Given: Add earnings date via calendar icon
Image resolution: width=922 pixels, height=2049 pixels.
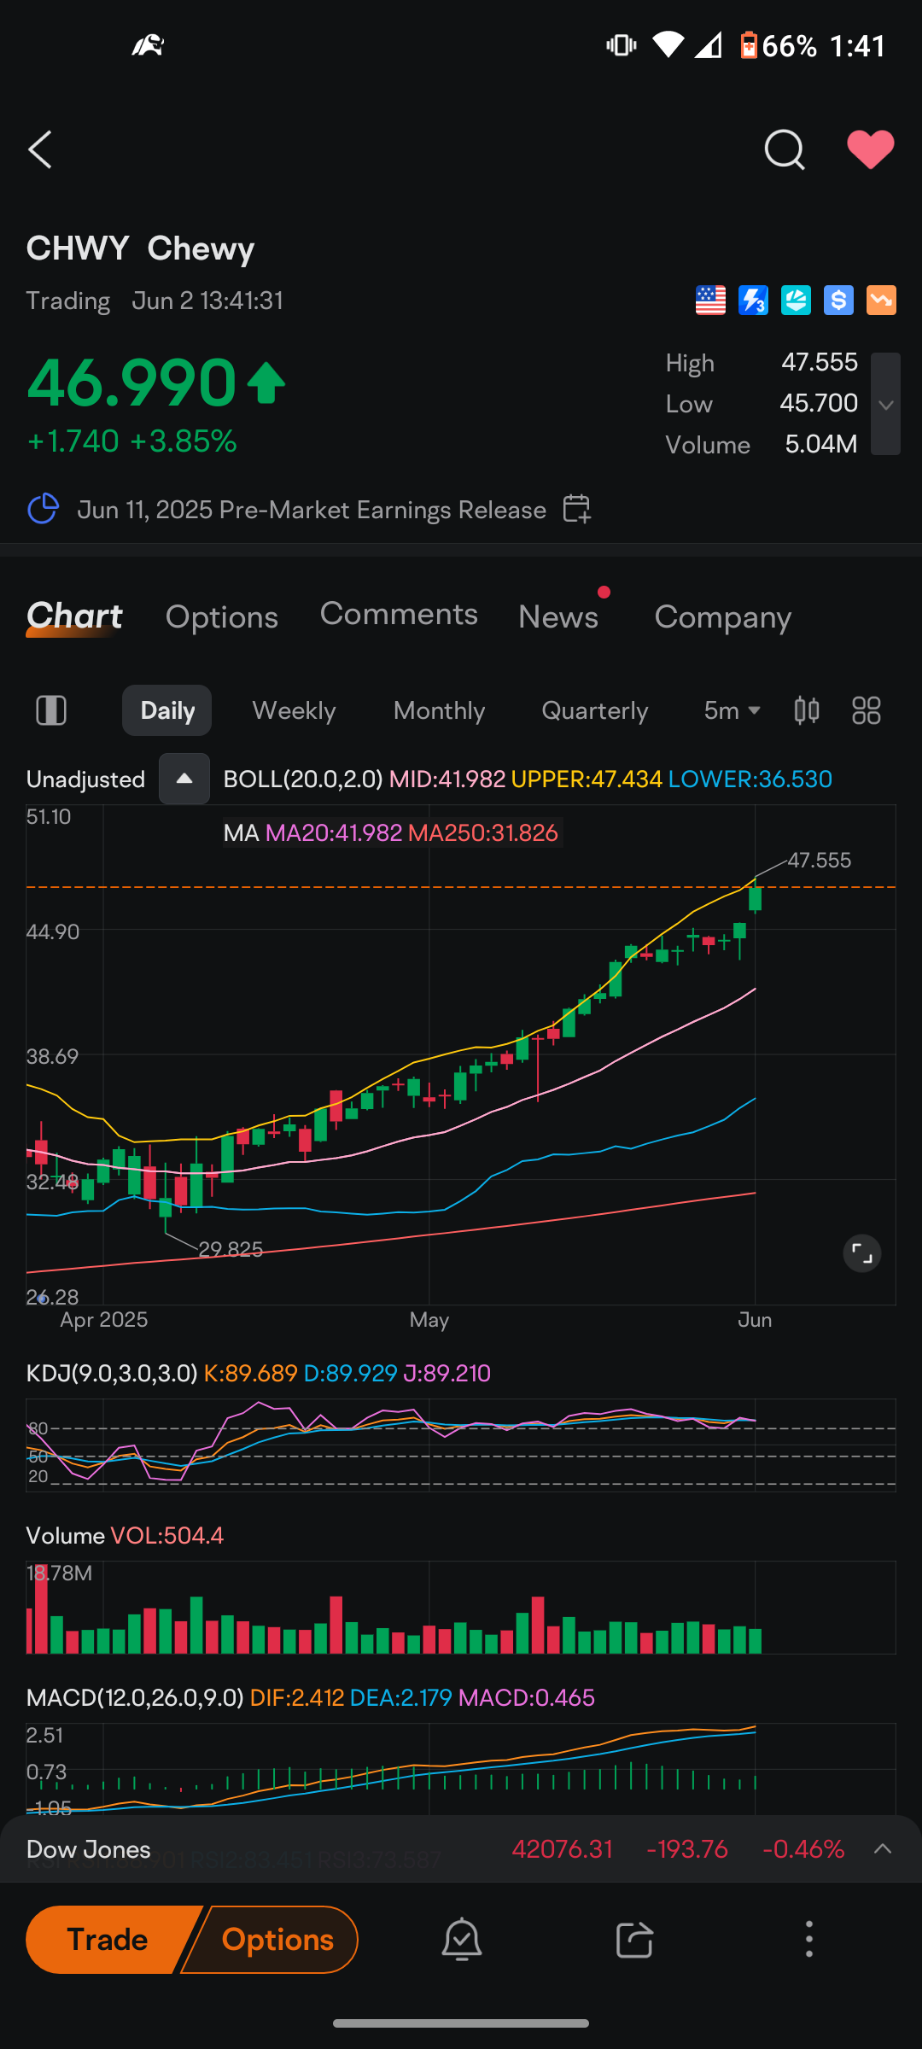Looking at the screenshot, I should (x=577, y=509).
